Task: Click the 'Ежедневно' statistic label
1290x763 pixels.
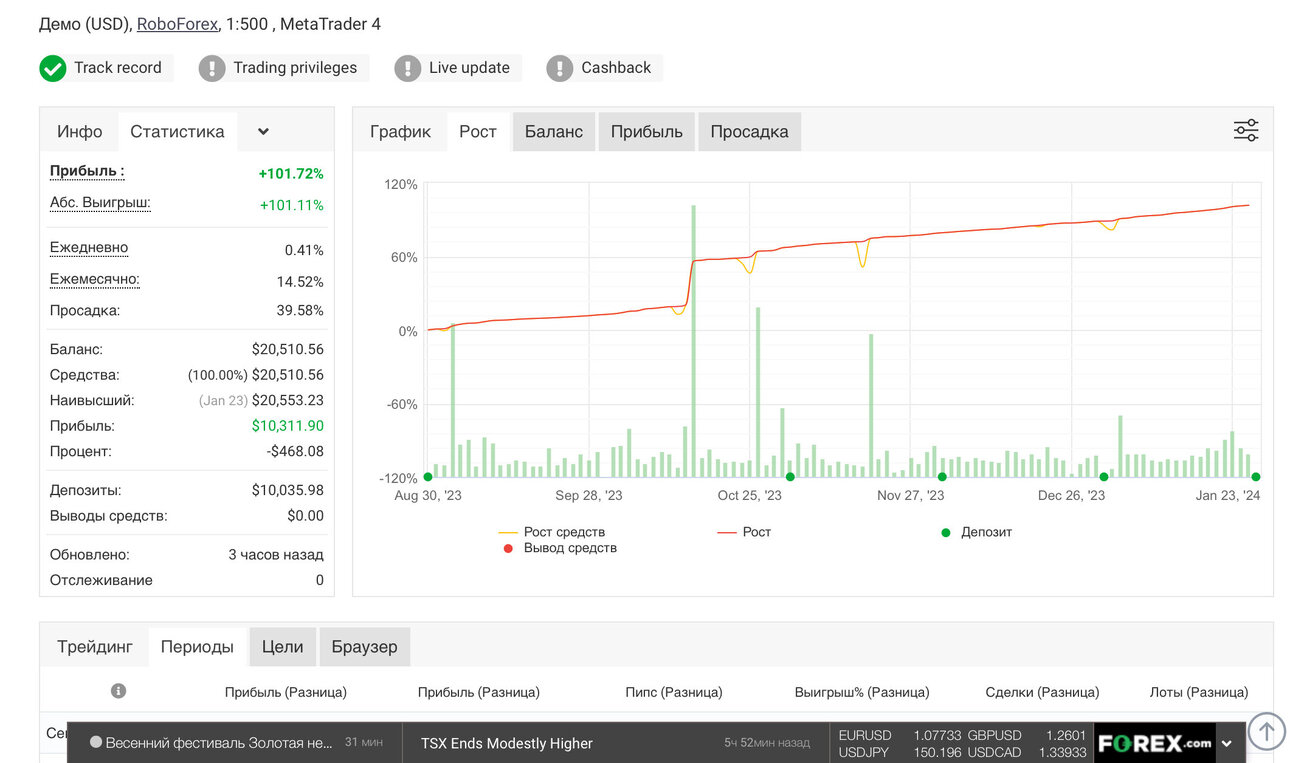Action: click(89, 248)
